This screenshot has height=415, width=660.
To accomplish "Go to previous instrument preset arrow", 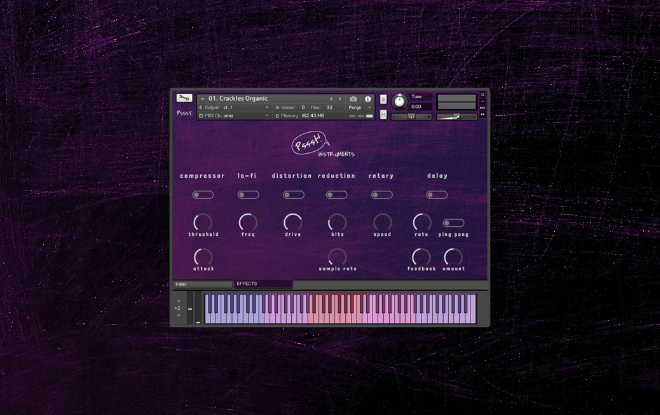I will [331, 99].
